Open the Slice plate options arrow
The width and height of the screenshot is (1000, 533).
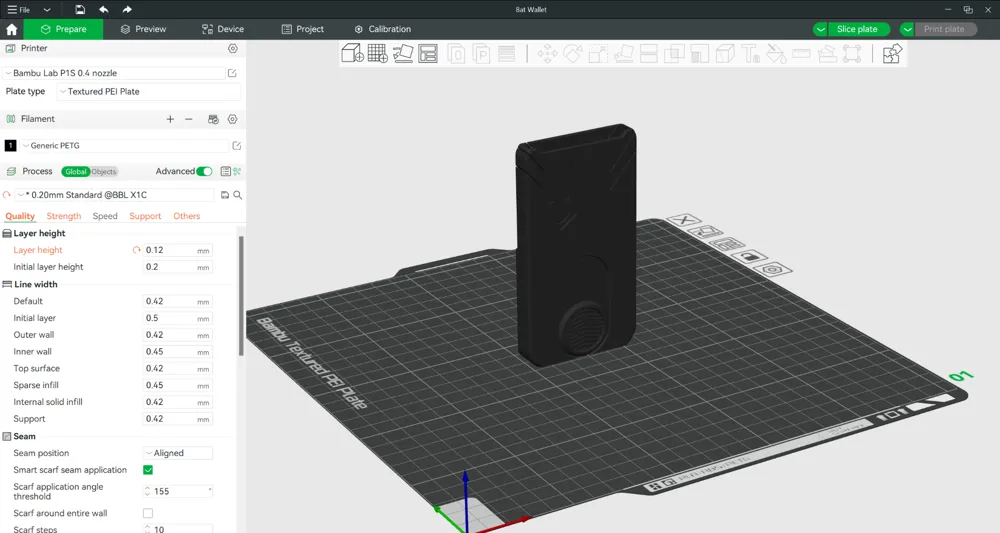coord(820,29)
